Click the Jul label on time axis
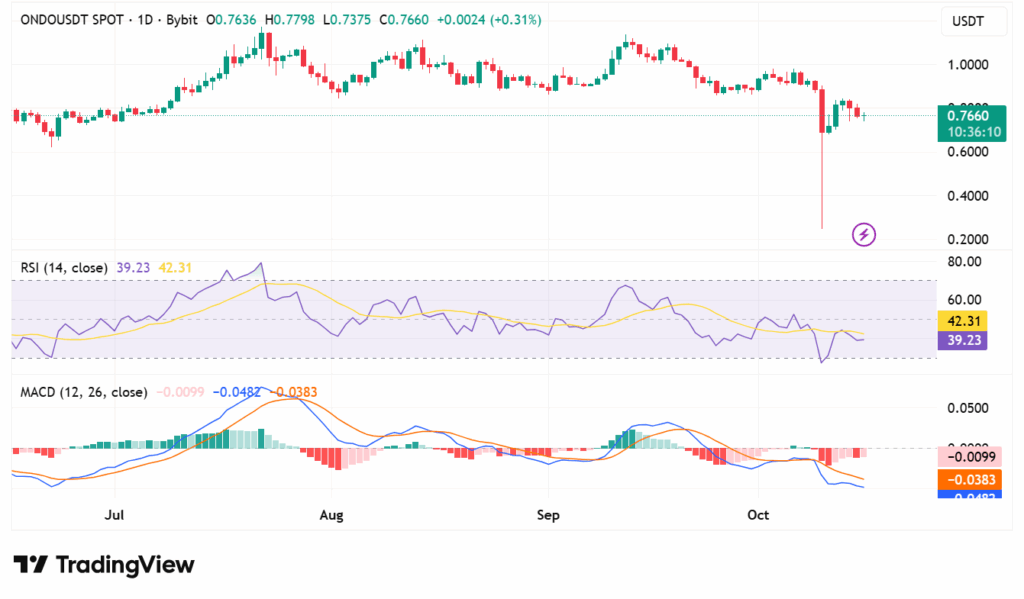Viewport: 1024px width, 599px height. coord(114,515)
